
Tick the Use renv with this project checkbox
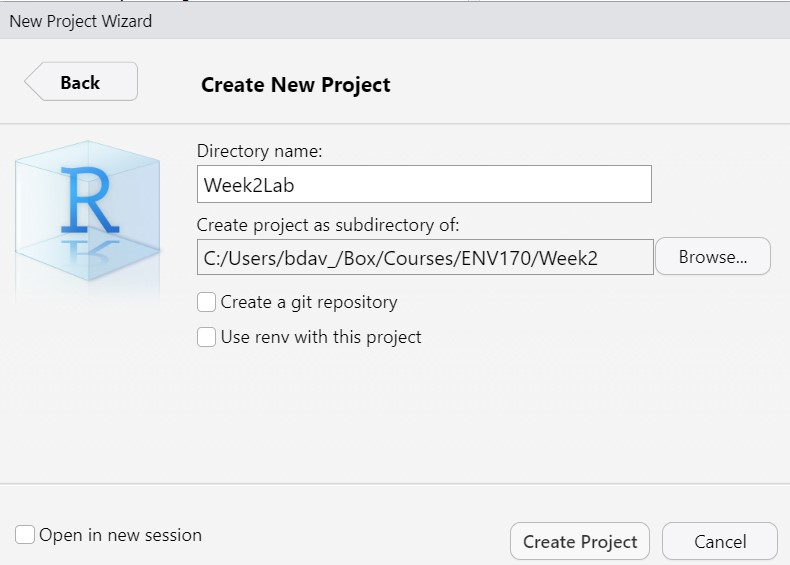click(207, 337)
